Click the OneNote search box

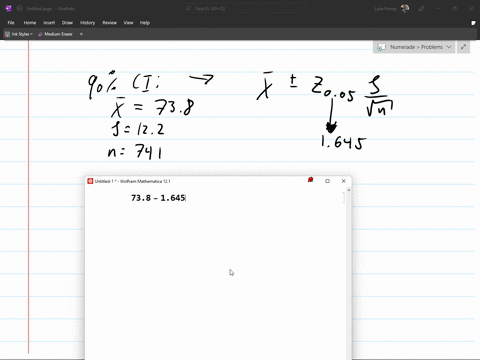[243, 8]
